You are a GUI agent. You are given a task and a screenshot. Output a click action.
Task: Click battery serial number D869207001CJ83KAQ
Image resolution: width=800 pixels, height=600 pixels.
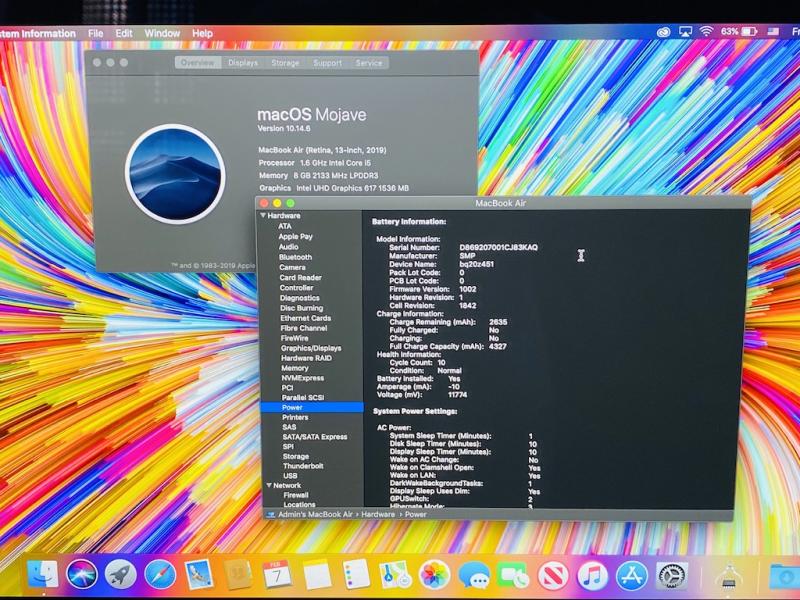coord(498,247)
